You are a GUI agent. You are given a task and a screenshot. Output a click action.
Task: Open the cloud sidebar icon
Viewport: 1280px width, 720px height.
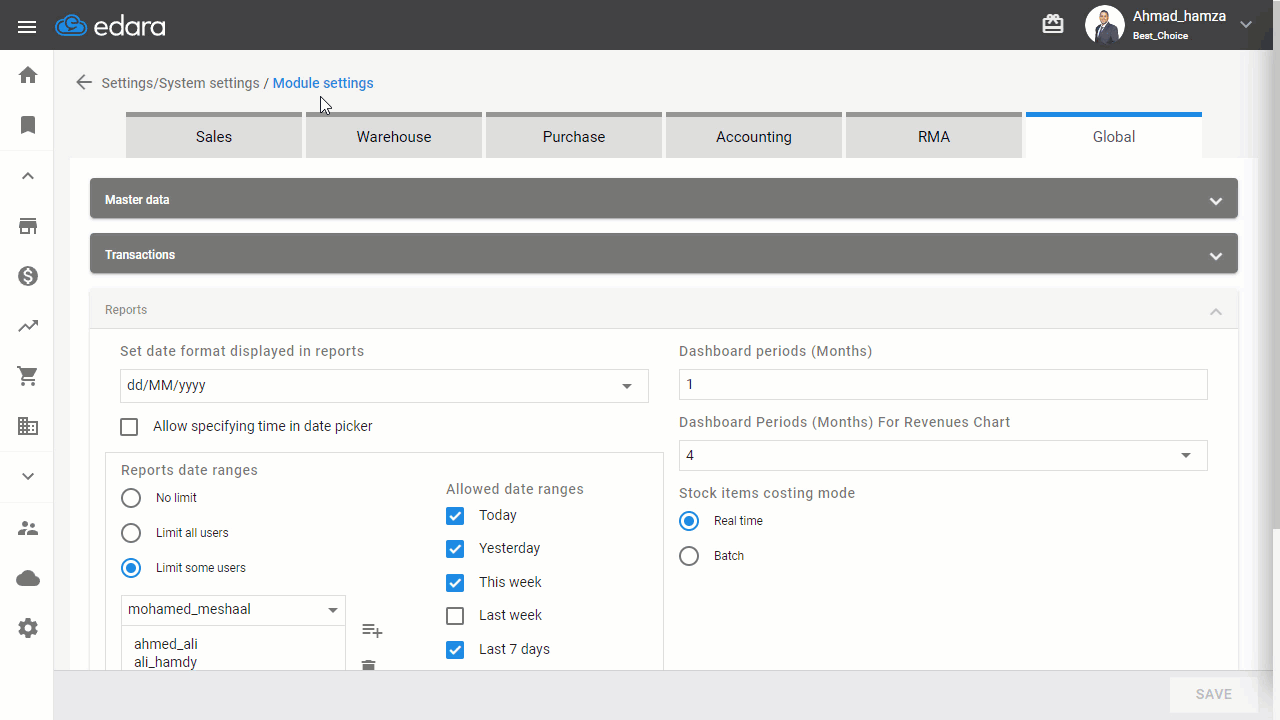click(28, 578)
